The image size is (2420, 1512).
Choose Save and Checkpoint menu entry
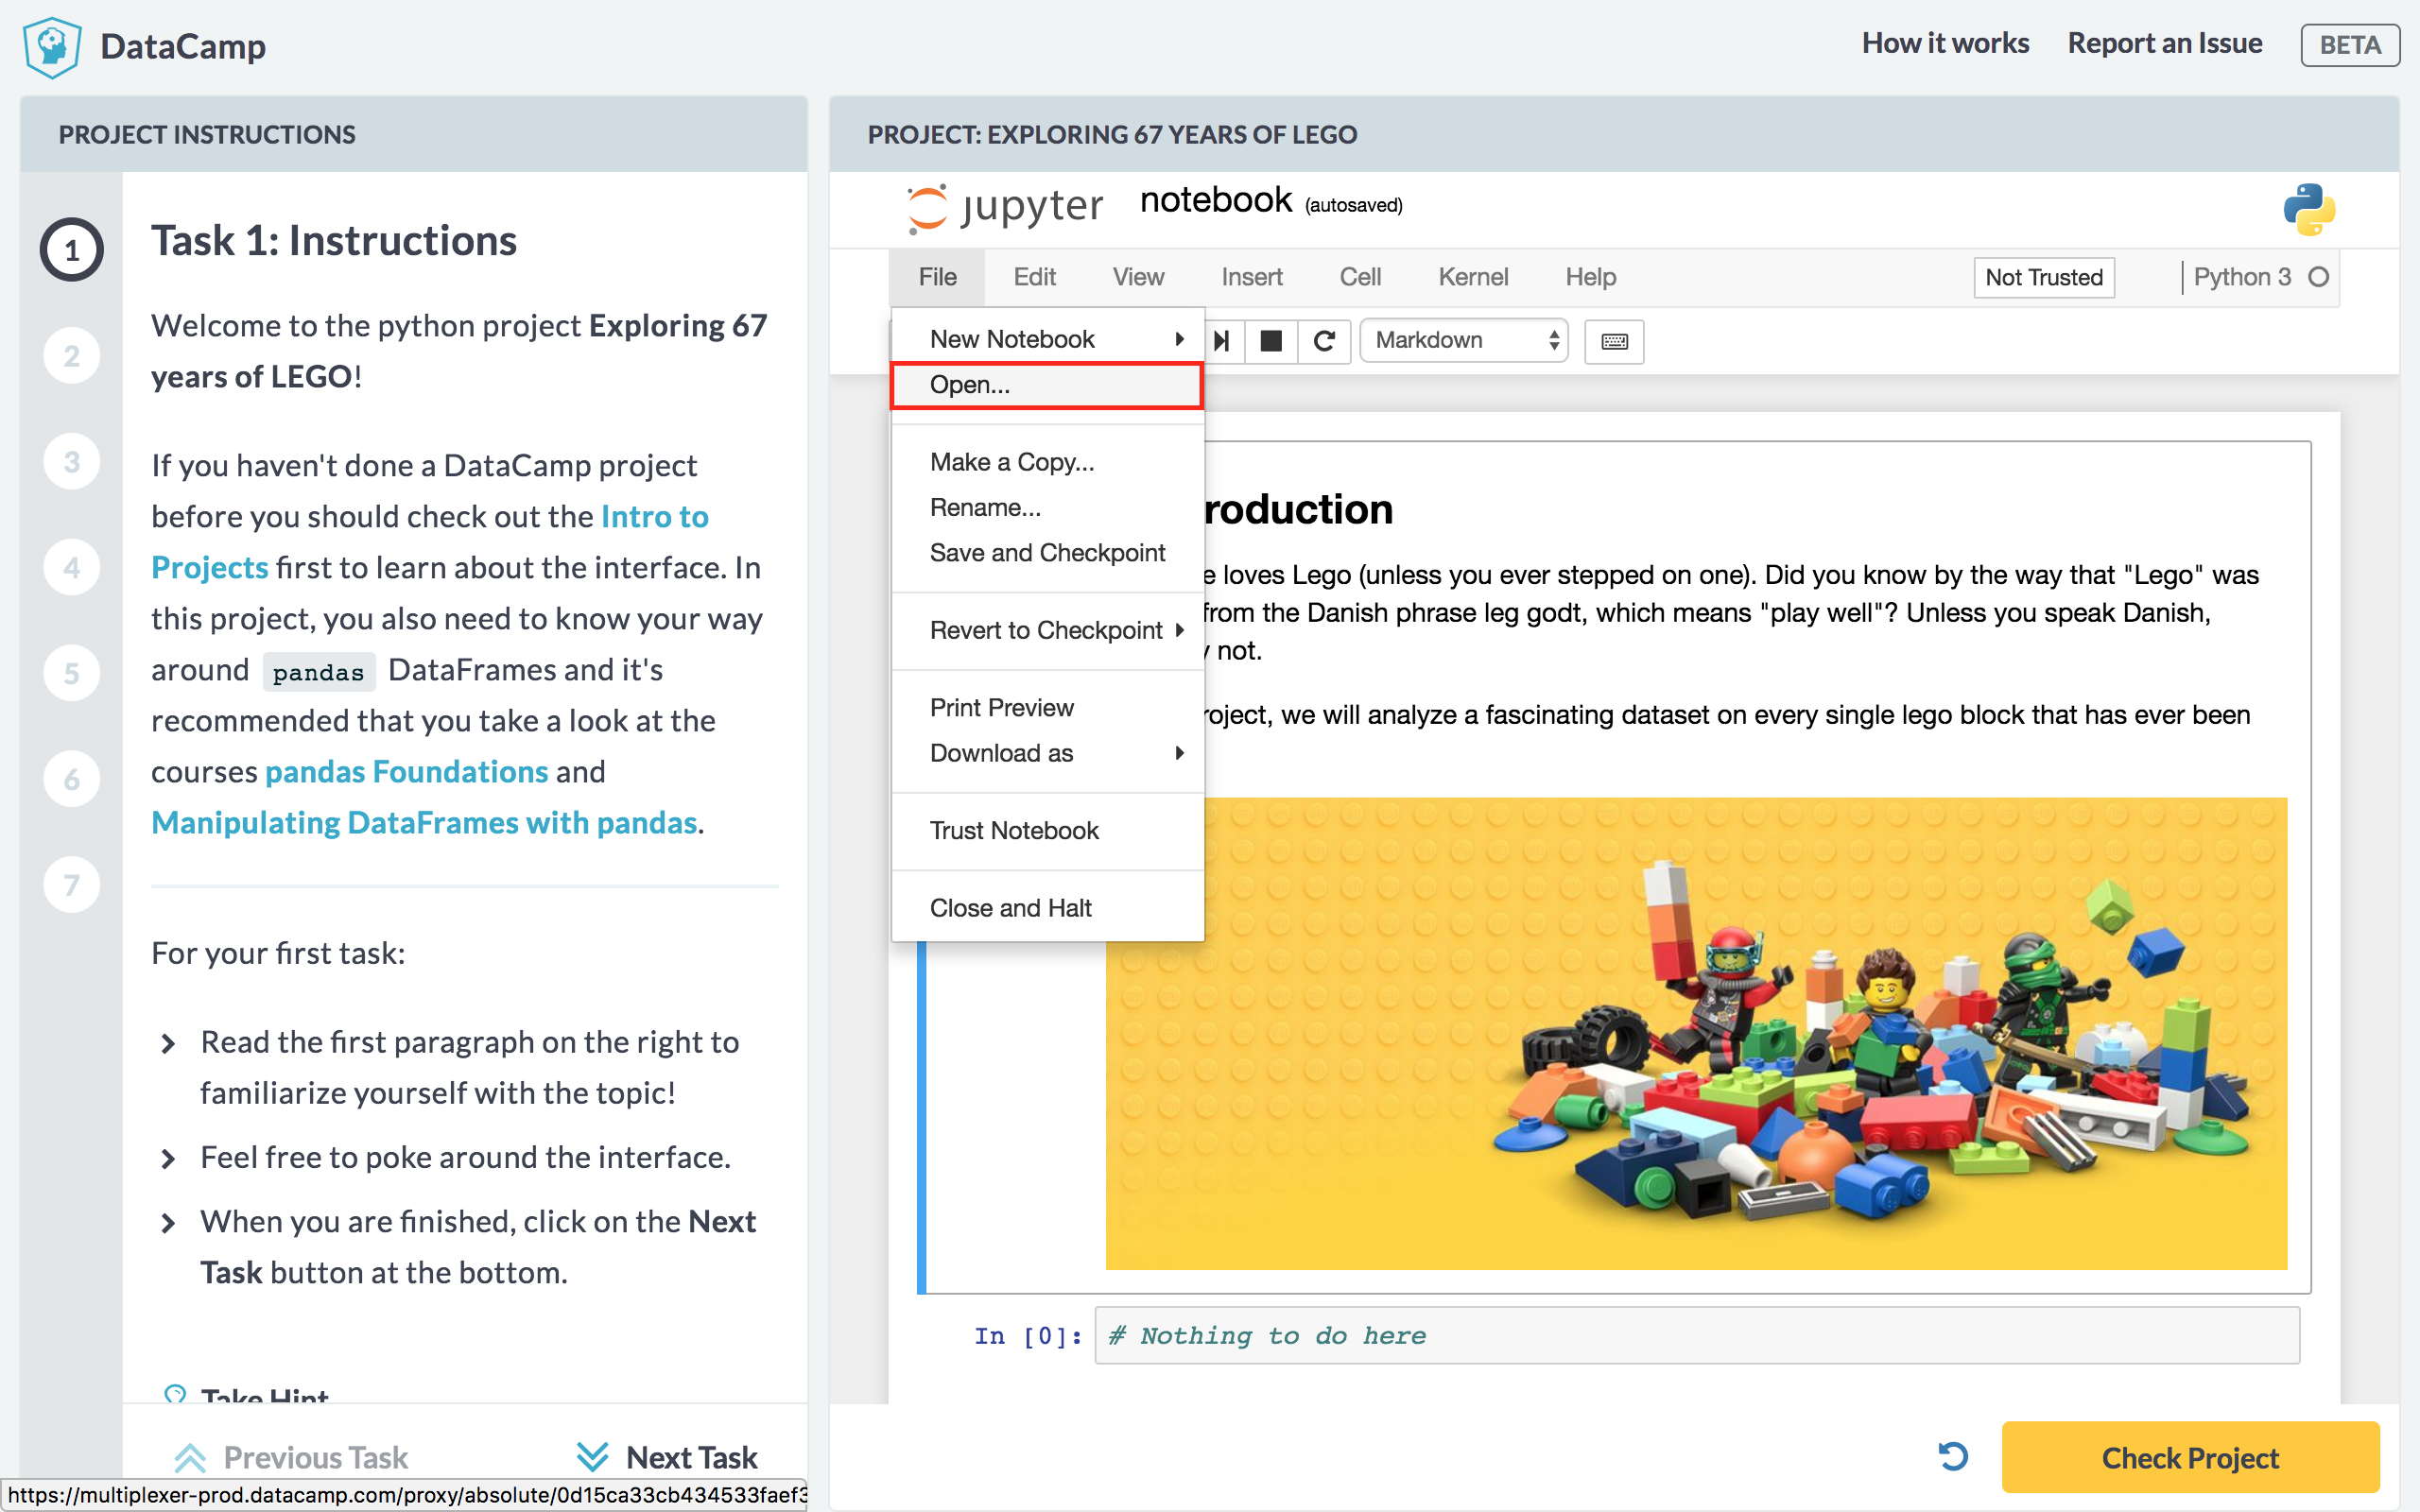(1047, 553)
